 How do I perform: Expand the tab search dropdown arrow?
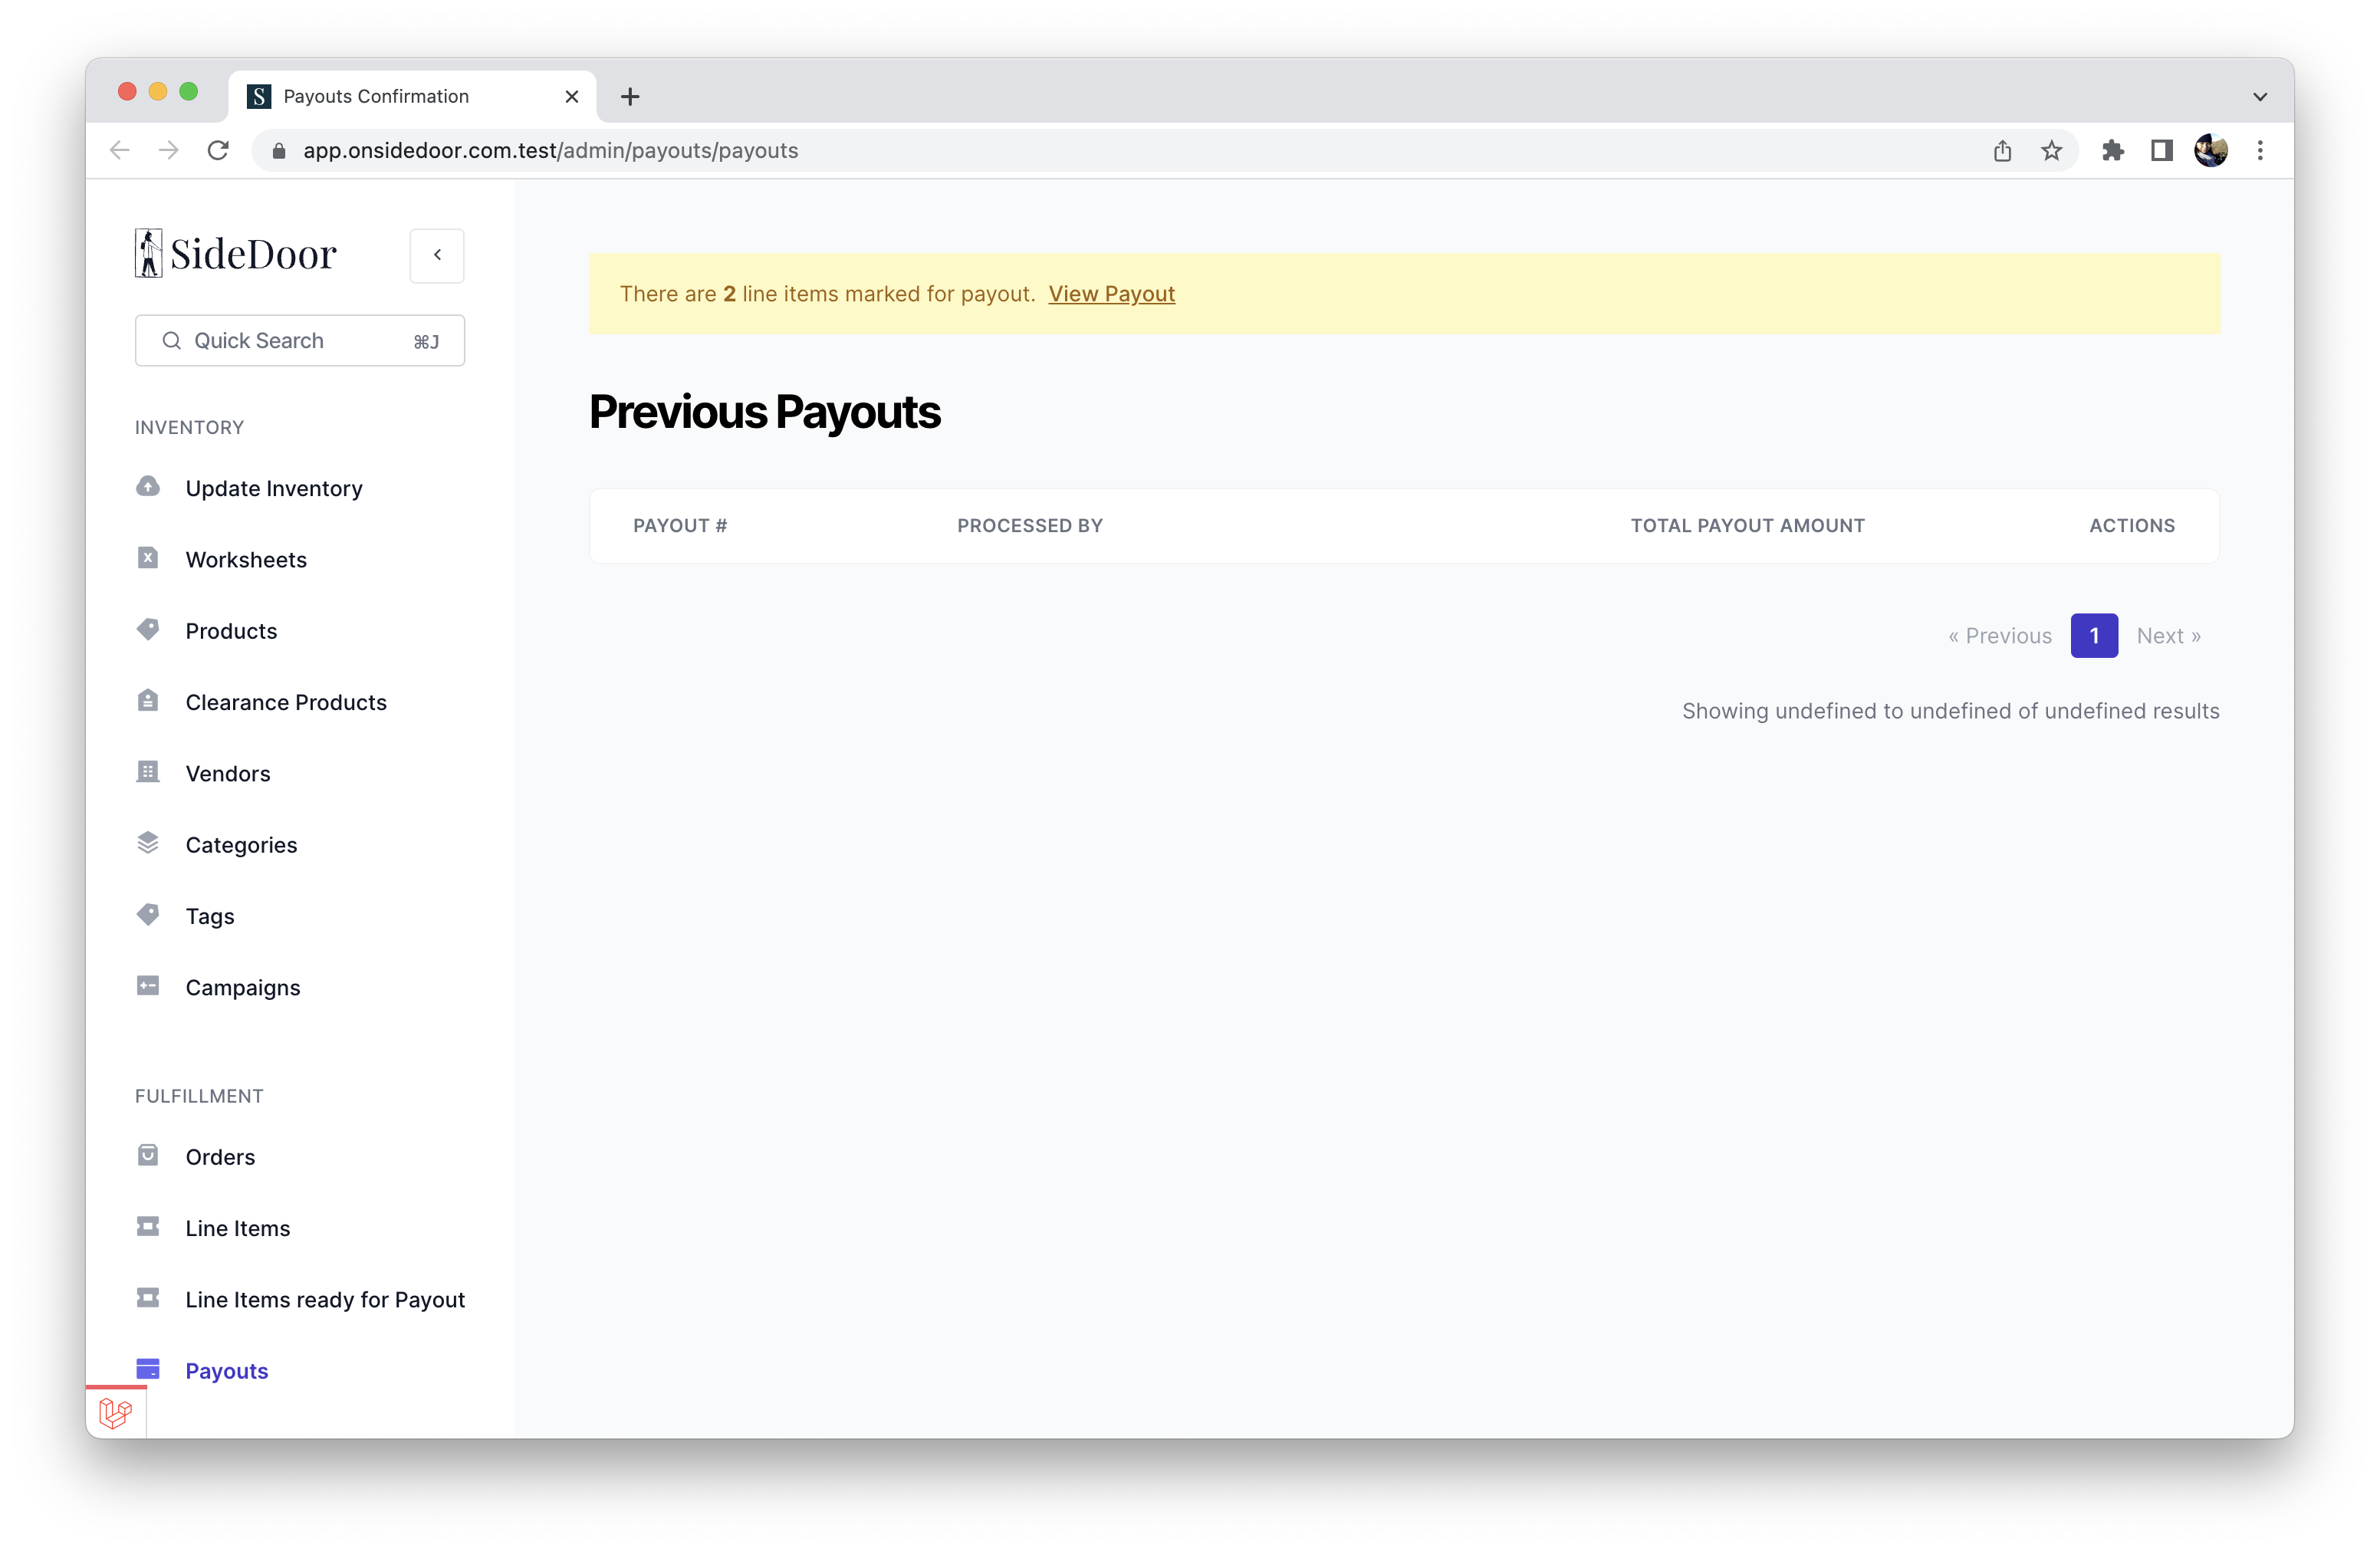pos(2259,97)
